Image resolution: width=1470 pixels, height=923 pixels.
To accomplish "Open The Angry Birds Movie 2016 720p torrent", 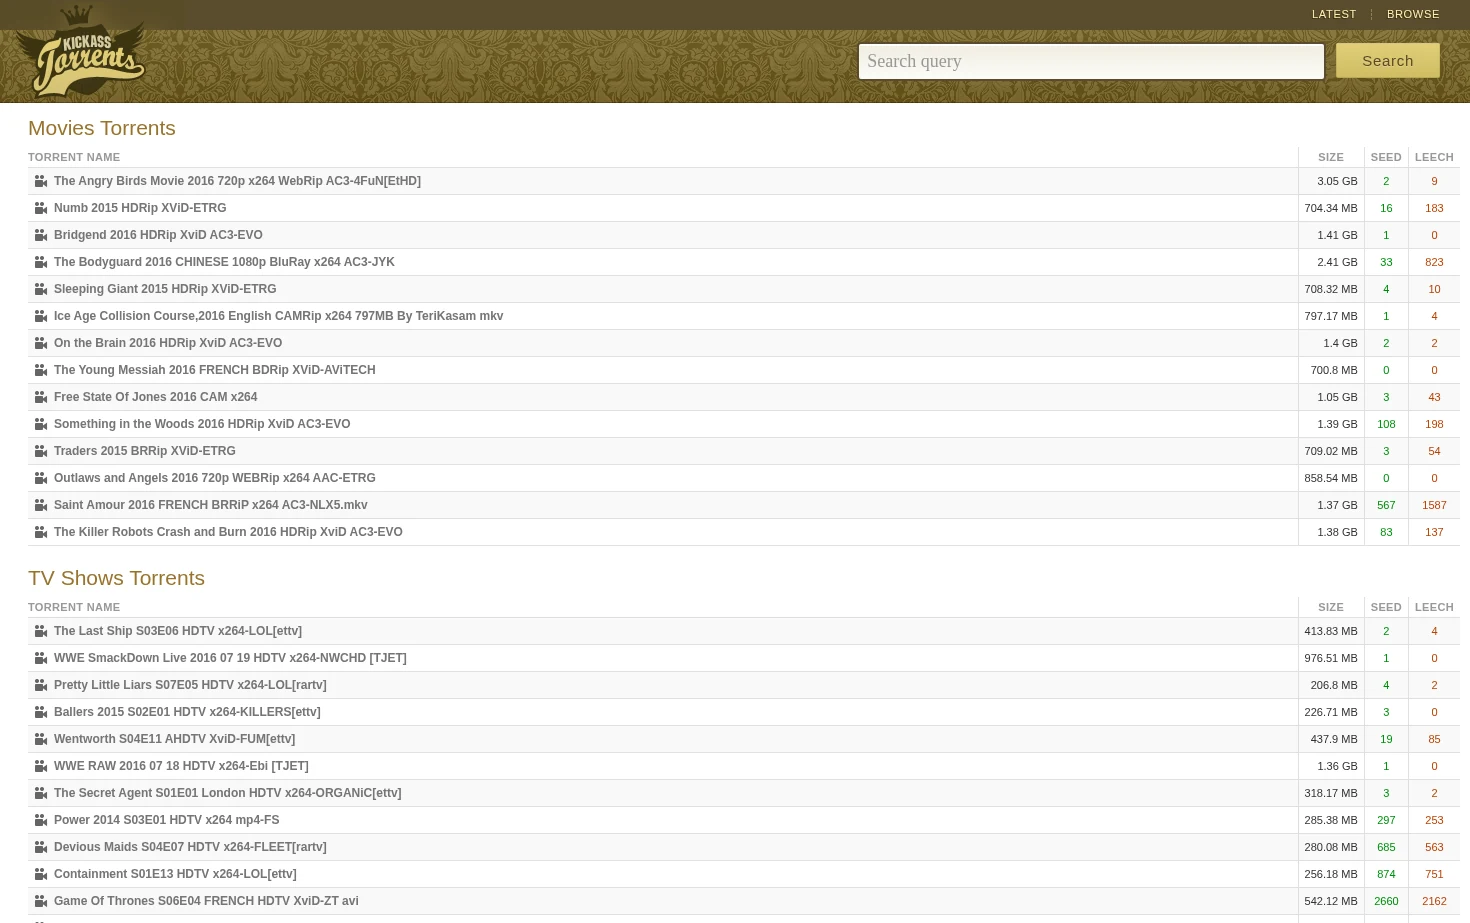I will pyautogui.click(x=237, y=181).
